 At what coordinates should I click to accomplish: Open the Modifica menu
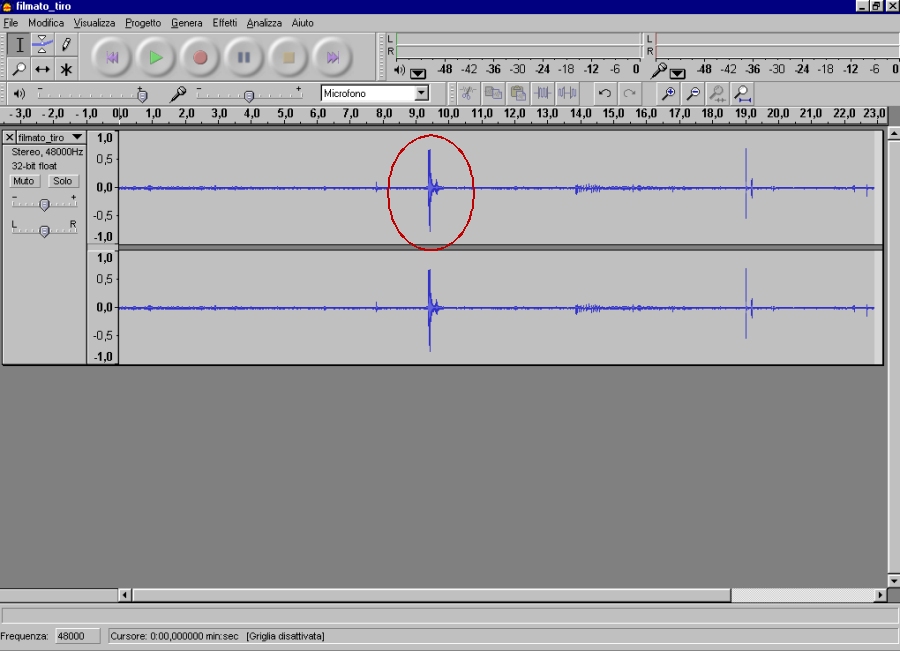46,23
